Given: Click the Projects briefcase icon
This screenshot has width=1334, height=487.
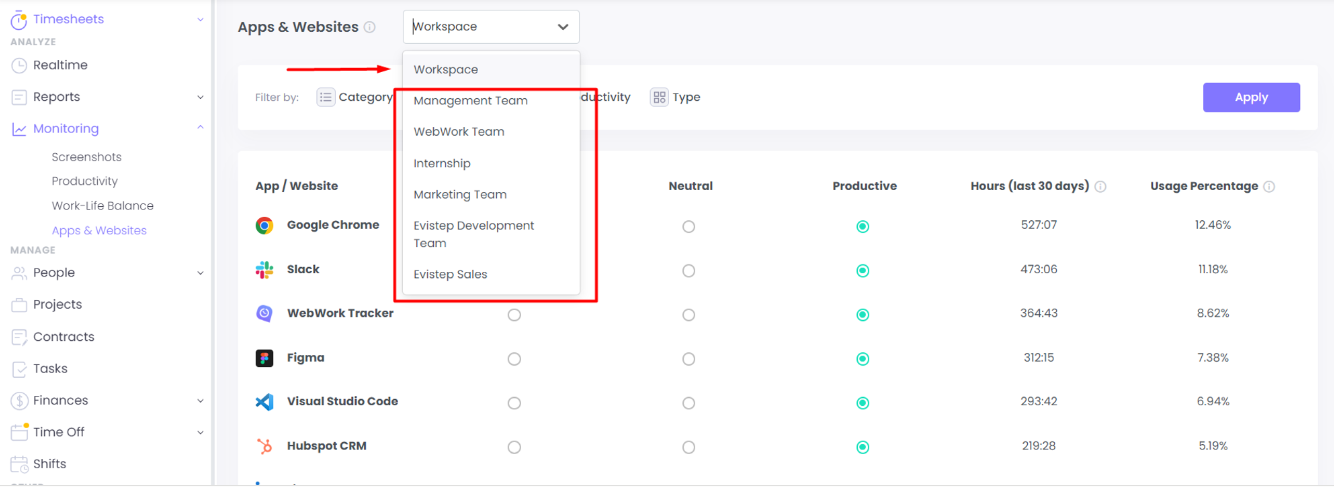Looking at the screenshot, I should pos(19,305).
